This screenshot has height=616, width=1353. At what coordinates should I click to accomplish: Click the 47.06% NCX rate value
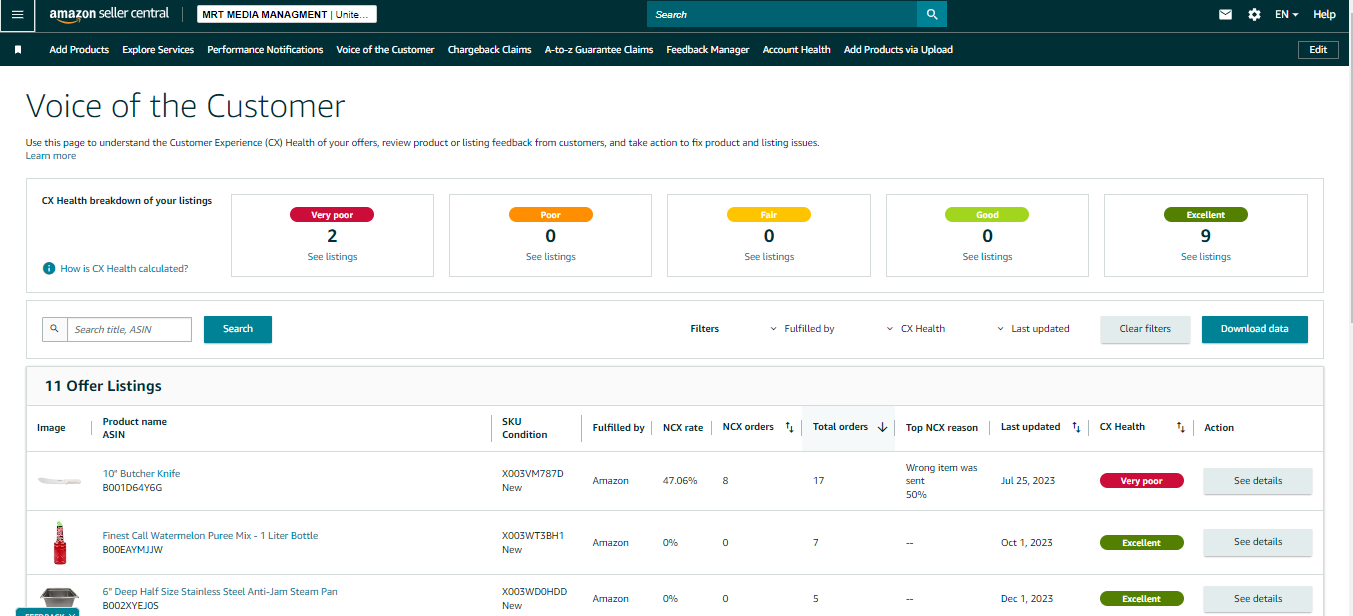[680, 481]
